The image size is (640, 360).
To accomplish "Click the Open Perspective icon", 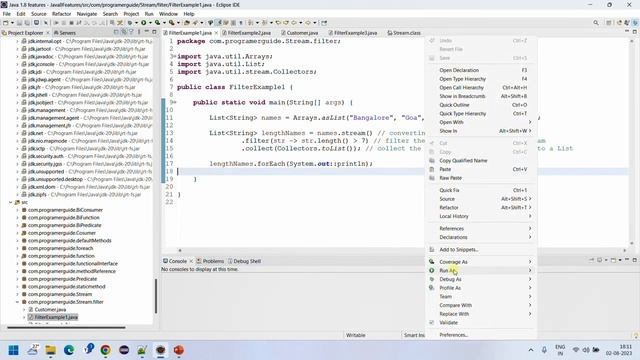I will pos(609,23).
